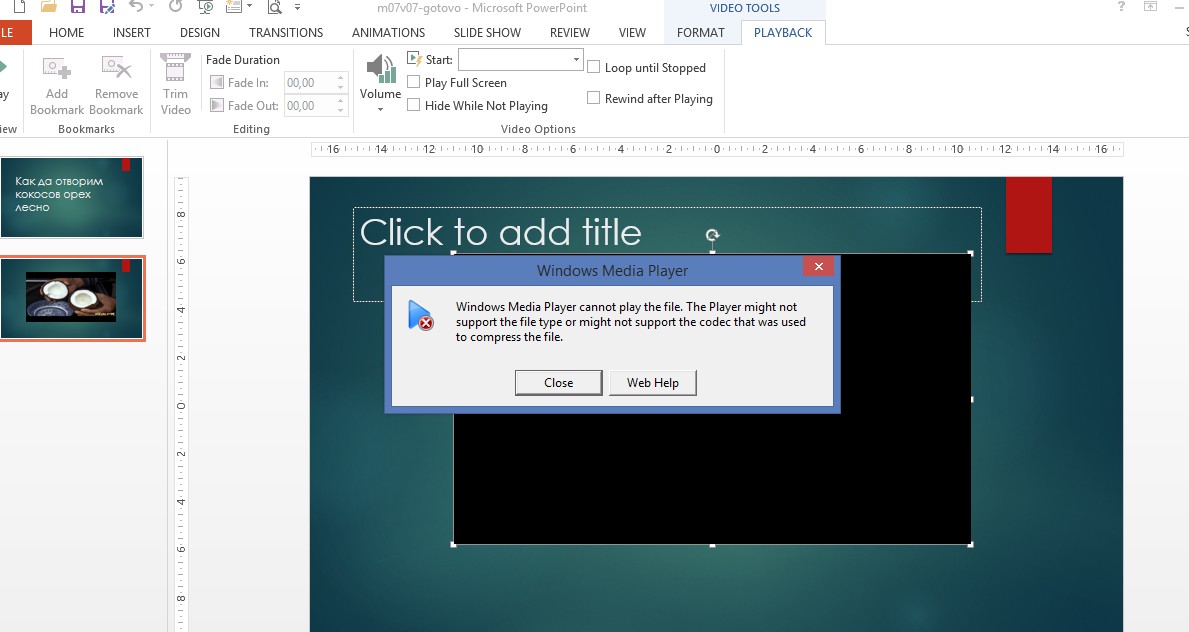Dismiss dialog with the red X button
1189x632 pixels.
click(x=818, y=266)
